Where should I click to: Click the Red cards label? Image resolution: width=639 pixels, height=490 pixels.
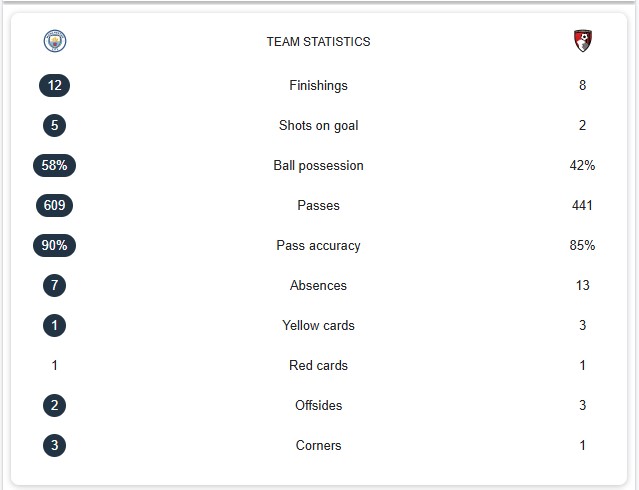click(319, 365)
